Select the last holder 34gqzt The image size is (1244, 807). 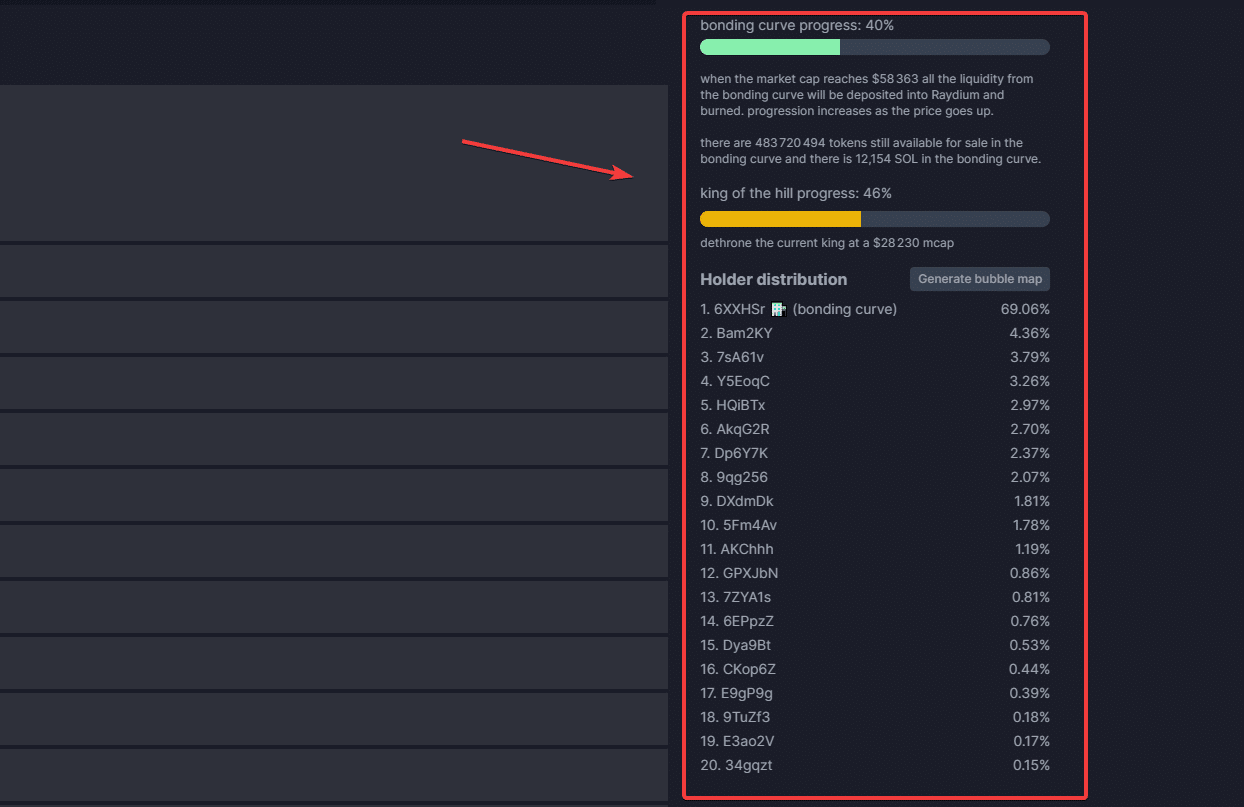747,765
